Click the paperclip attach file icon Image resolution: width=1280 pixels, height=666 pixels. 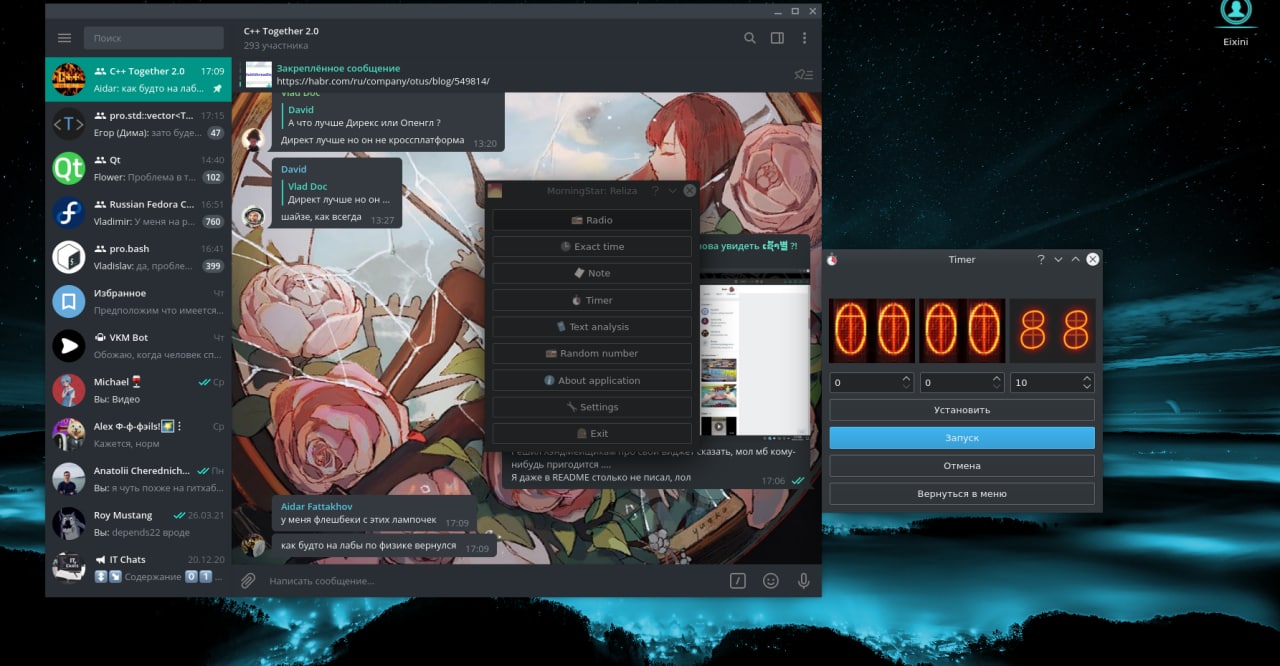(x=248, y=580)
